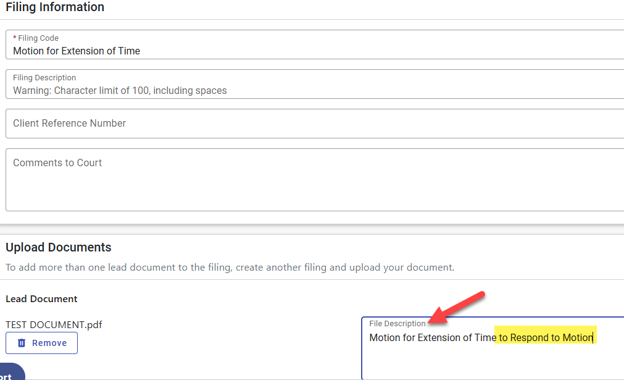Remove the TEST DOCUMENT.pdf lead document
This screenshot has width=624, height=380.
point(41,343)
